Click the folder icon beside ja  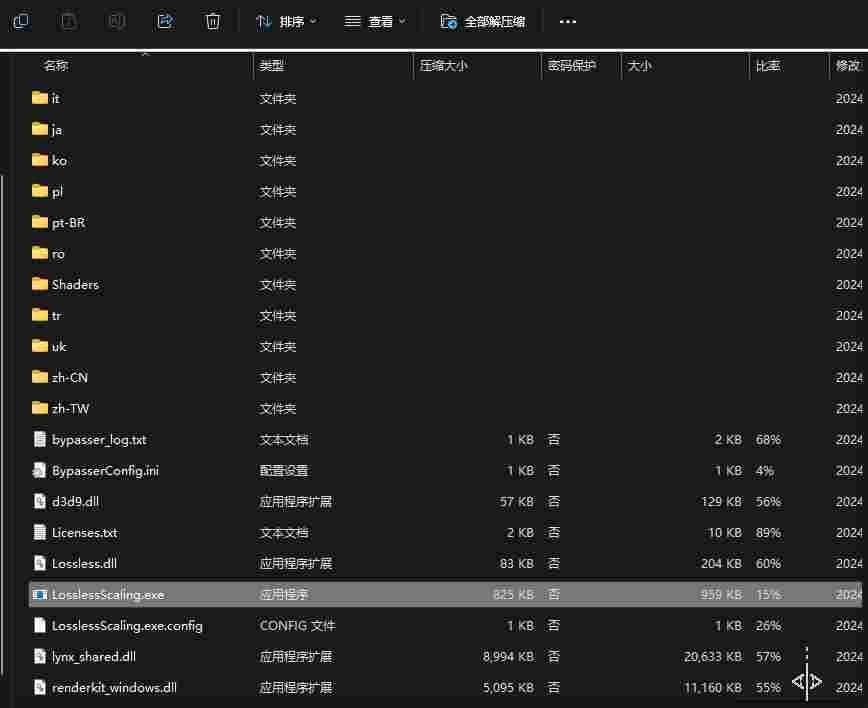coord(40,129)
